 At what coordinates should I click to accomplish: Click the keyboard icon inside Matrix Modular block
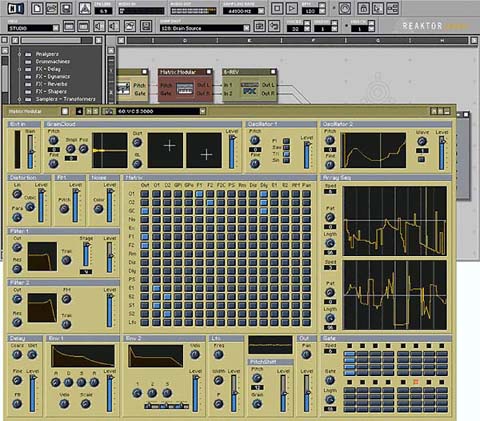click(x=184, y=89)
